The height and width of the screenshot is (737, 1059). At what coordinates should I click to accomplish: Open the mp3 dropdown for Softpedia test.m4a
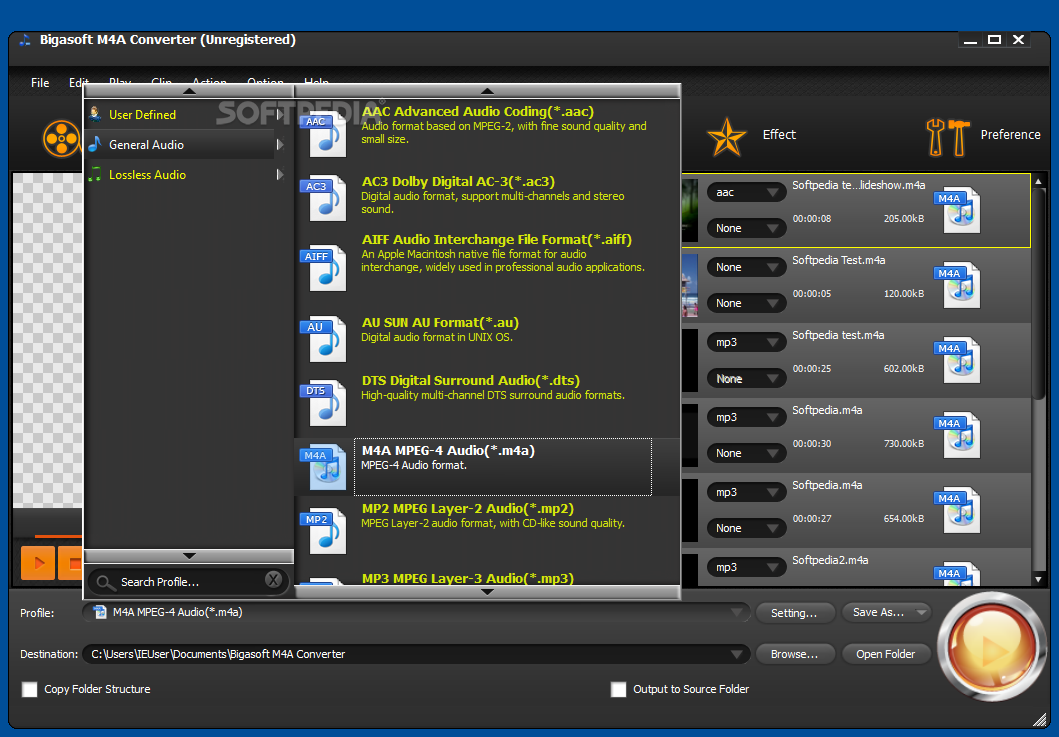746,342
